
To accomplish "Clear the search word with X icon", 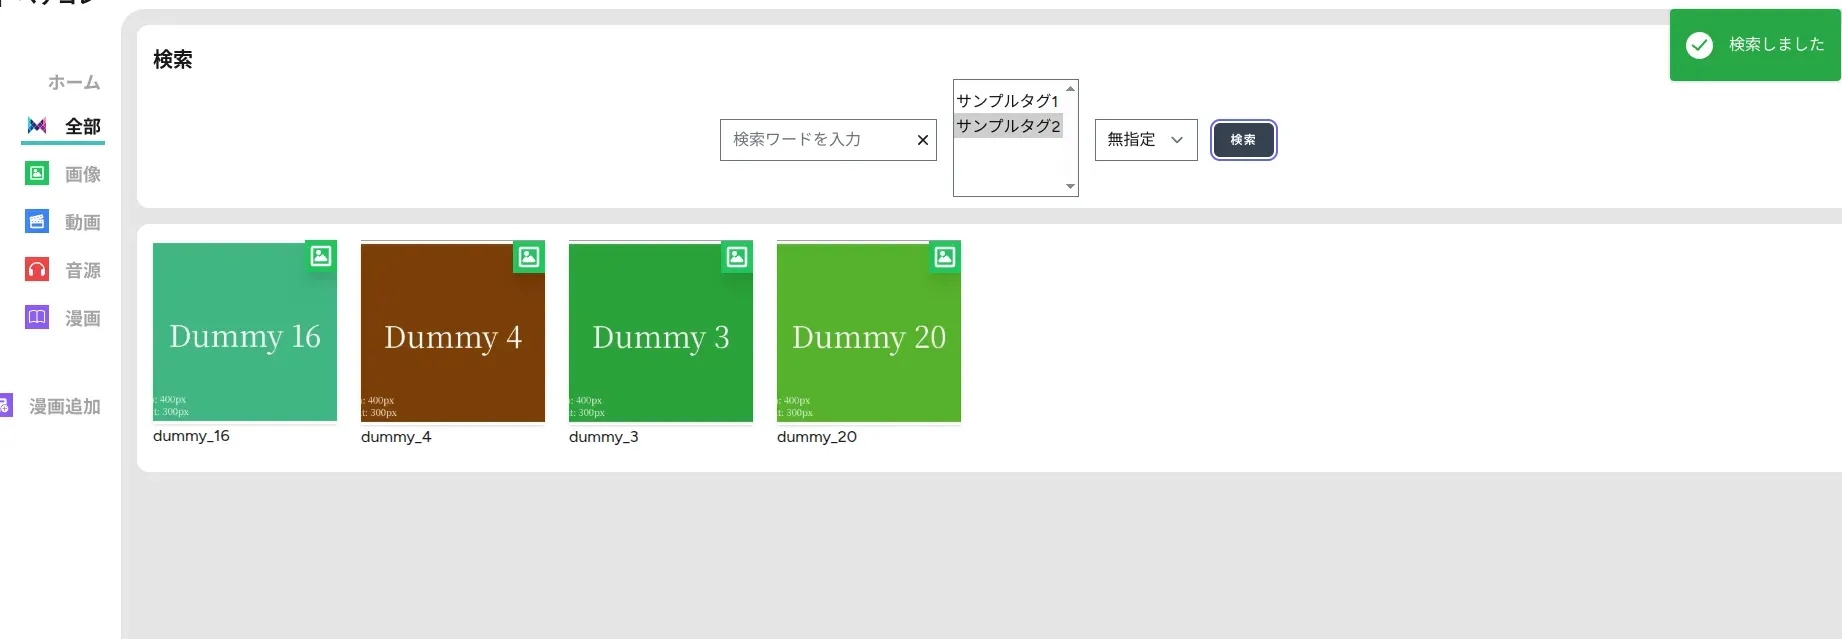I will (923, 140).
